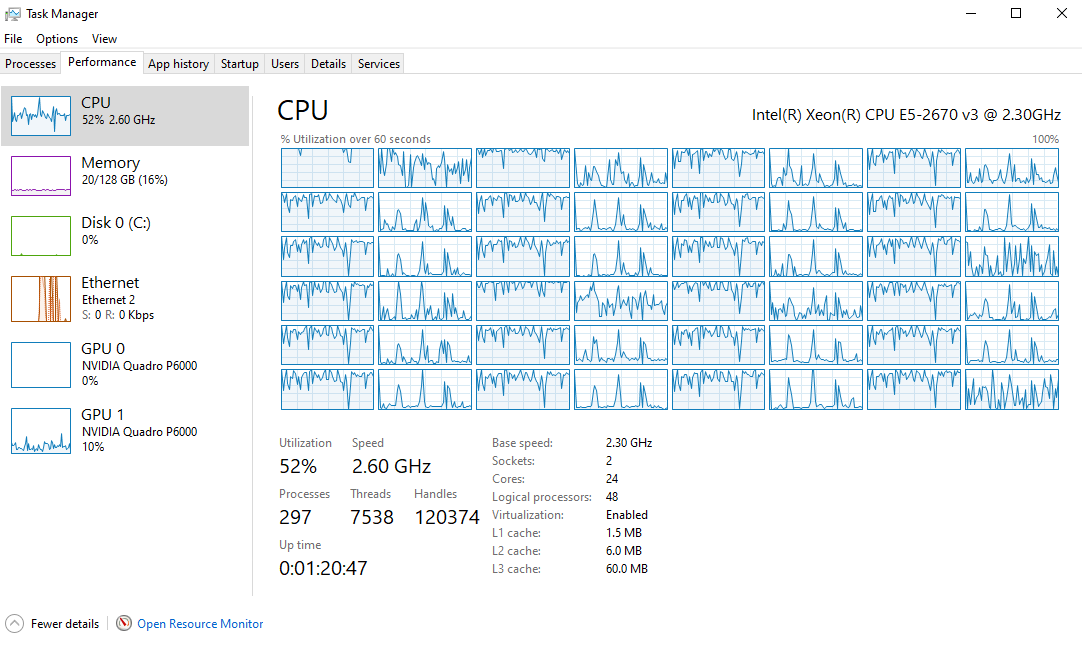
Task: Open Resource Monitor link
Action: click(200, 623)
